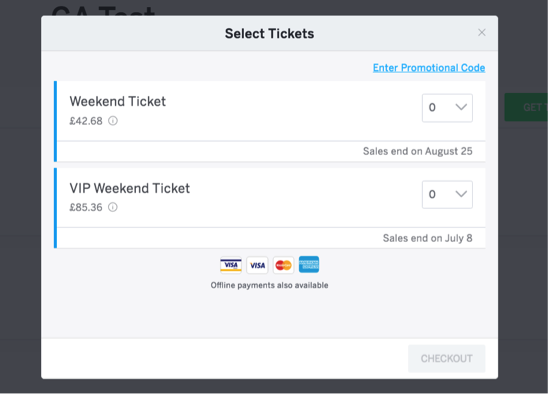548x394 pixels.
Task: Click the green Get Tickets button behind dialog
Action: 526,107
